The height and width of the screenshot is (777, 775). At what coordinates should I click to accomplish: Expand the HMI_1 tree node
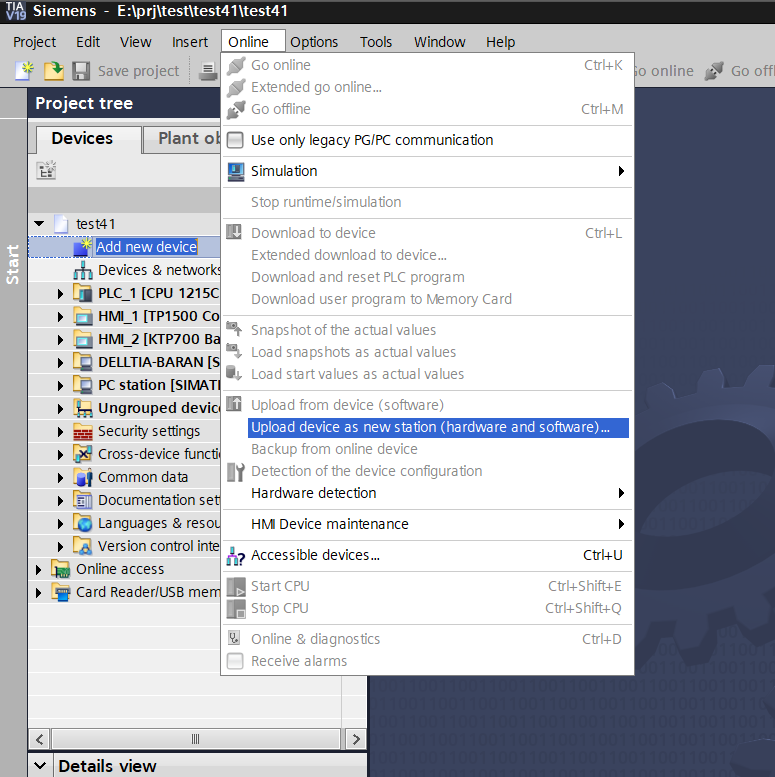[60, 316]
